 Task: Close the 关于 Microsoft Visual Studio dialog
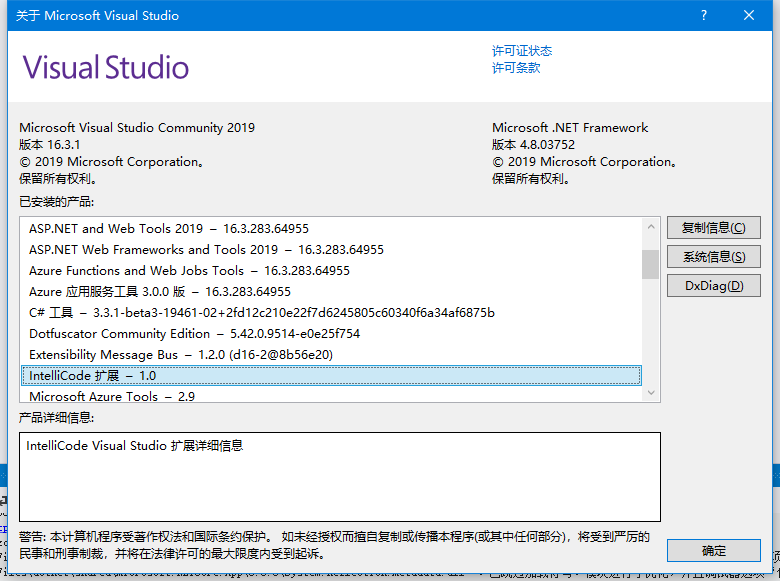(x=749, y=15)
